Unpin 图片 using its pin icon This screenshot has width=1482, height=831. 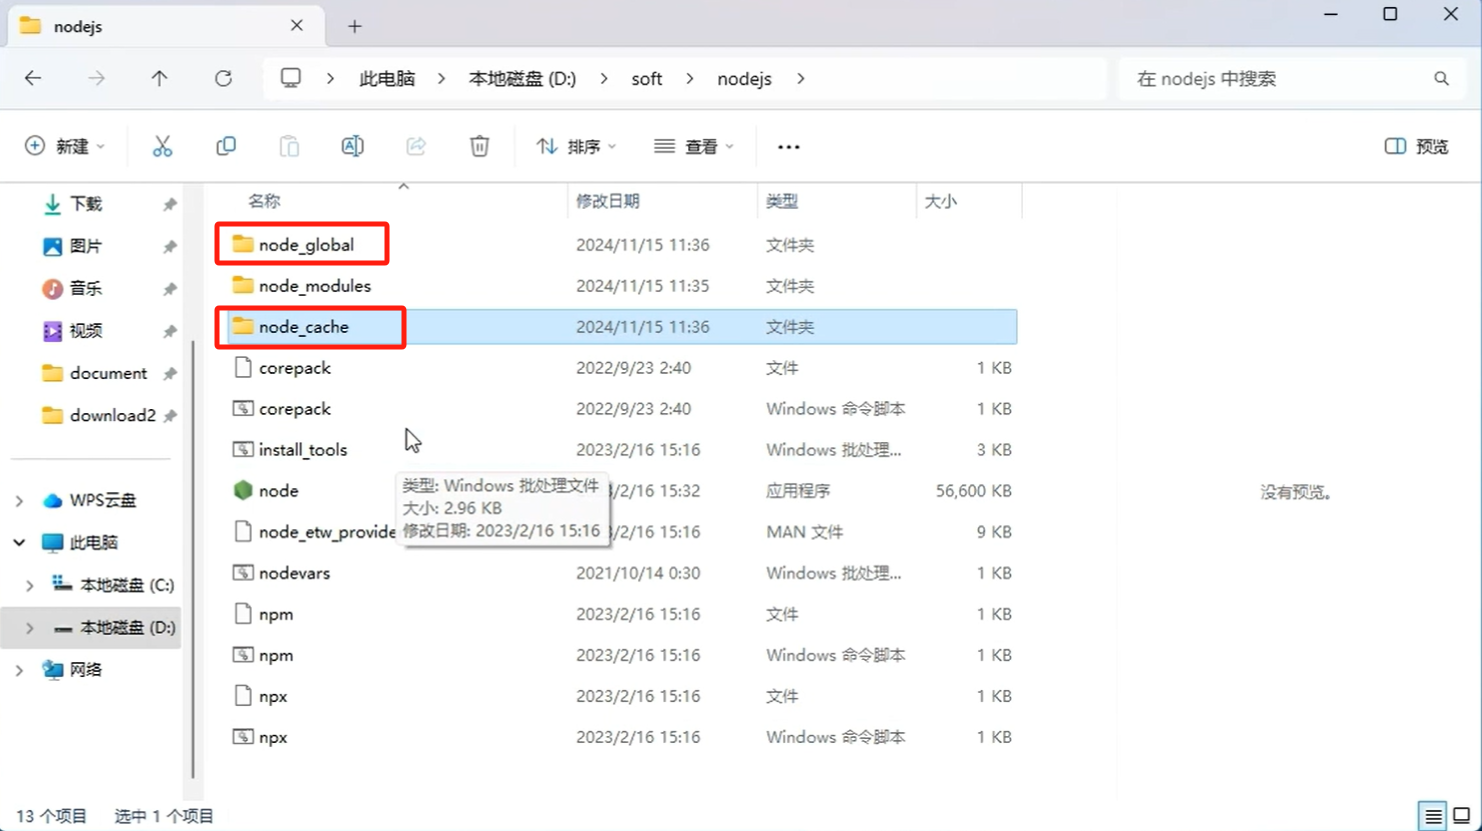[170, 246]
